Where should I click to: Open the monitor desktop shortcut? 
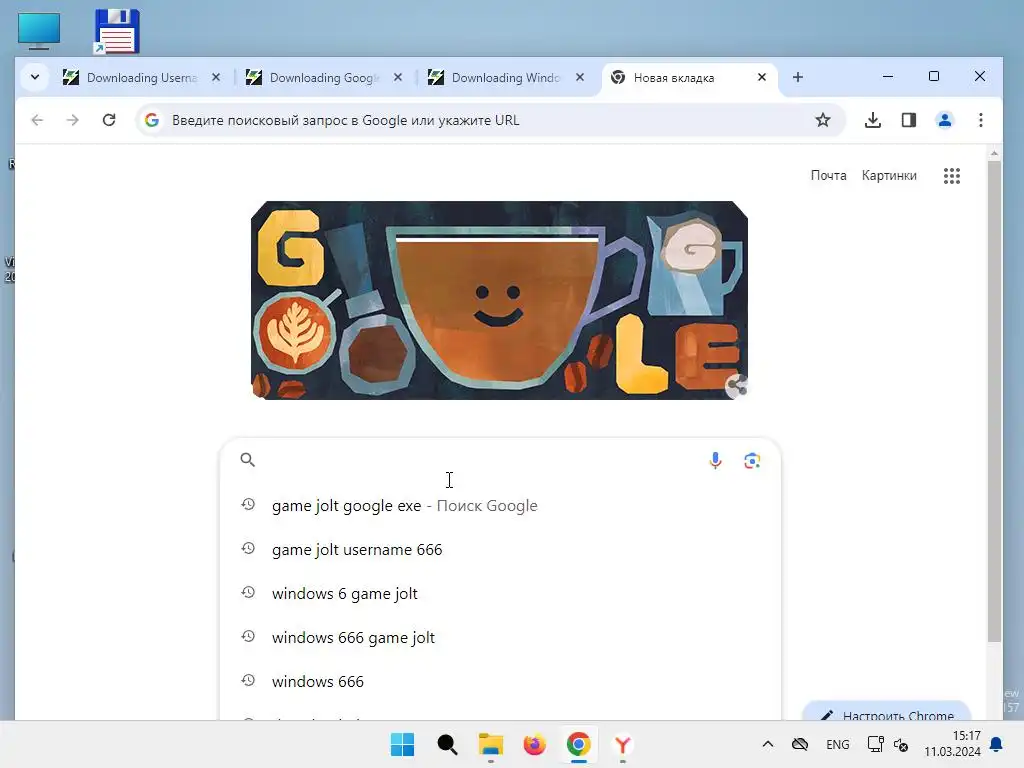click(39, 31)
